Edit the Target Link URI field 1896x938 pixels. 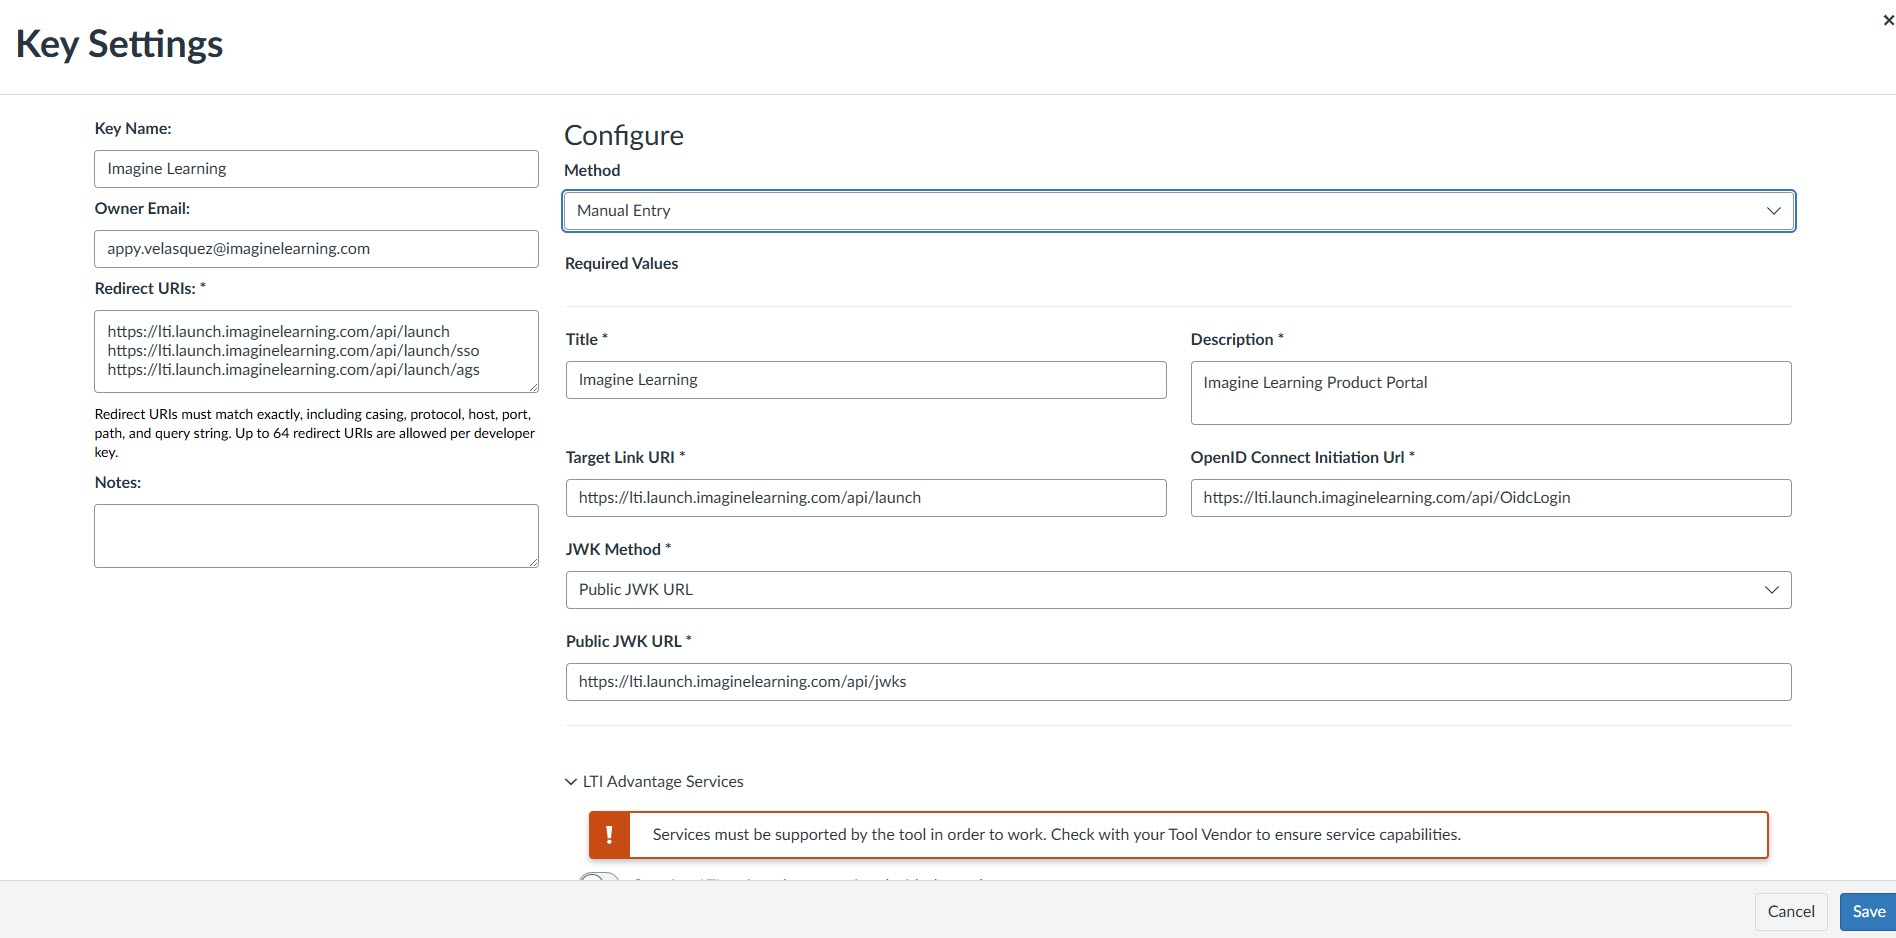coord(866,498)
